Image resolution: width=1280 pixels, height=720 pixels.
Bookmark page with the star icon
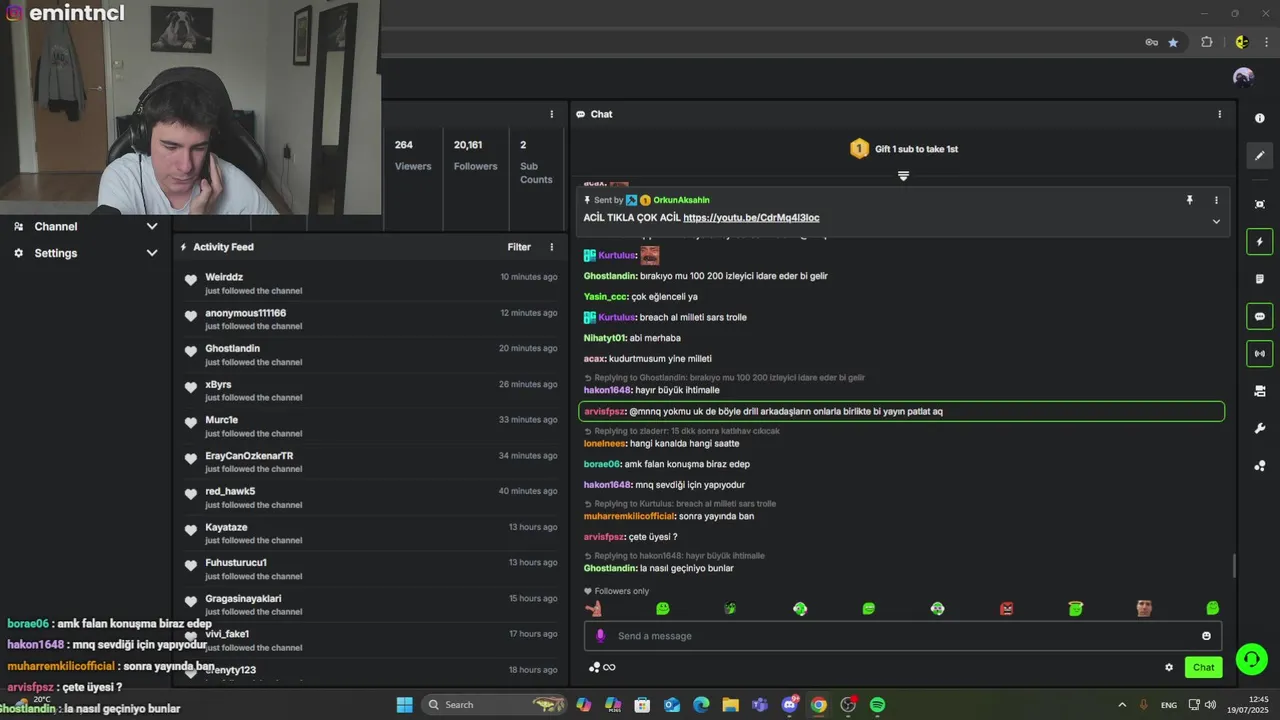click(x=1173, y=42)
